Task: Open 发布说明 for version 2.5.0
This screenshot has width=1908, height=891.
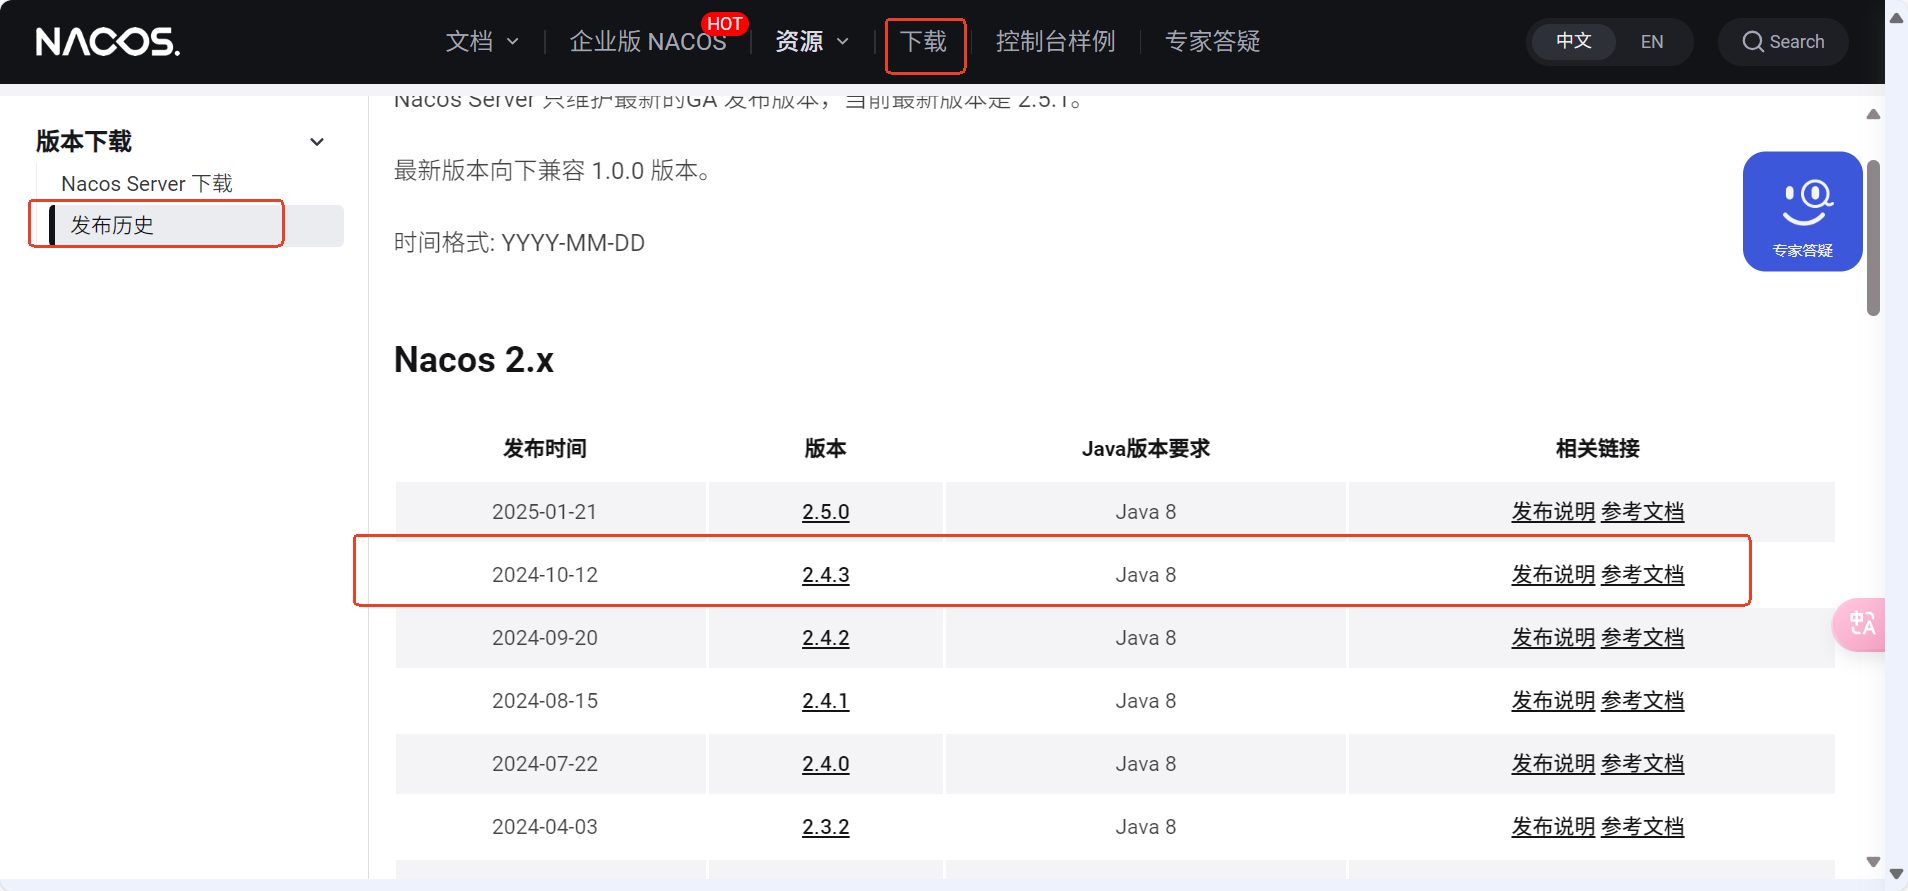Action: (1553, 512)
